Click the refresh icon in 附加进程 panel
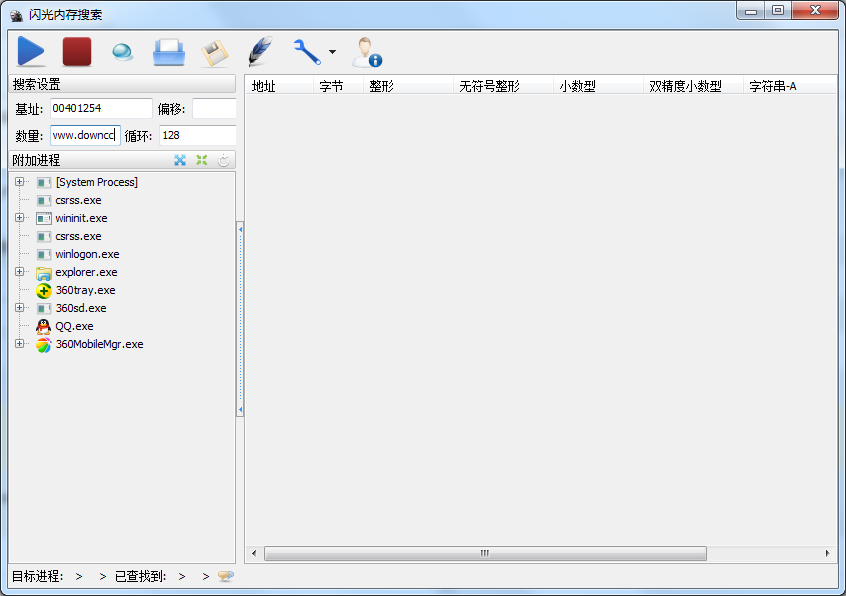Viewport: 846px width, 596px height. coord(224,160)
